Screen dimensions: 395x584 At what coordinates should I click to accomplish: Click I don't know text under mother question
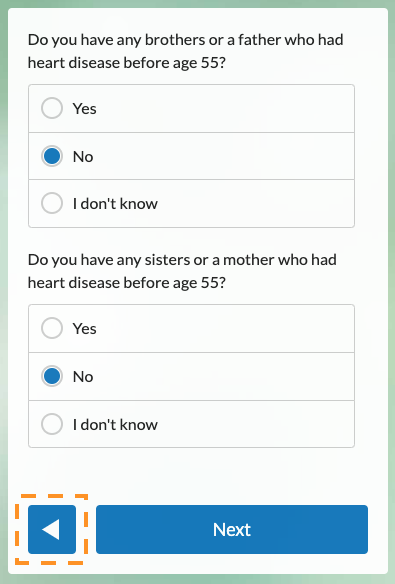click(115, 424)
